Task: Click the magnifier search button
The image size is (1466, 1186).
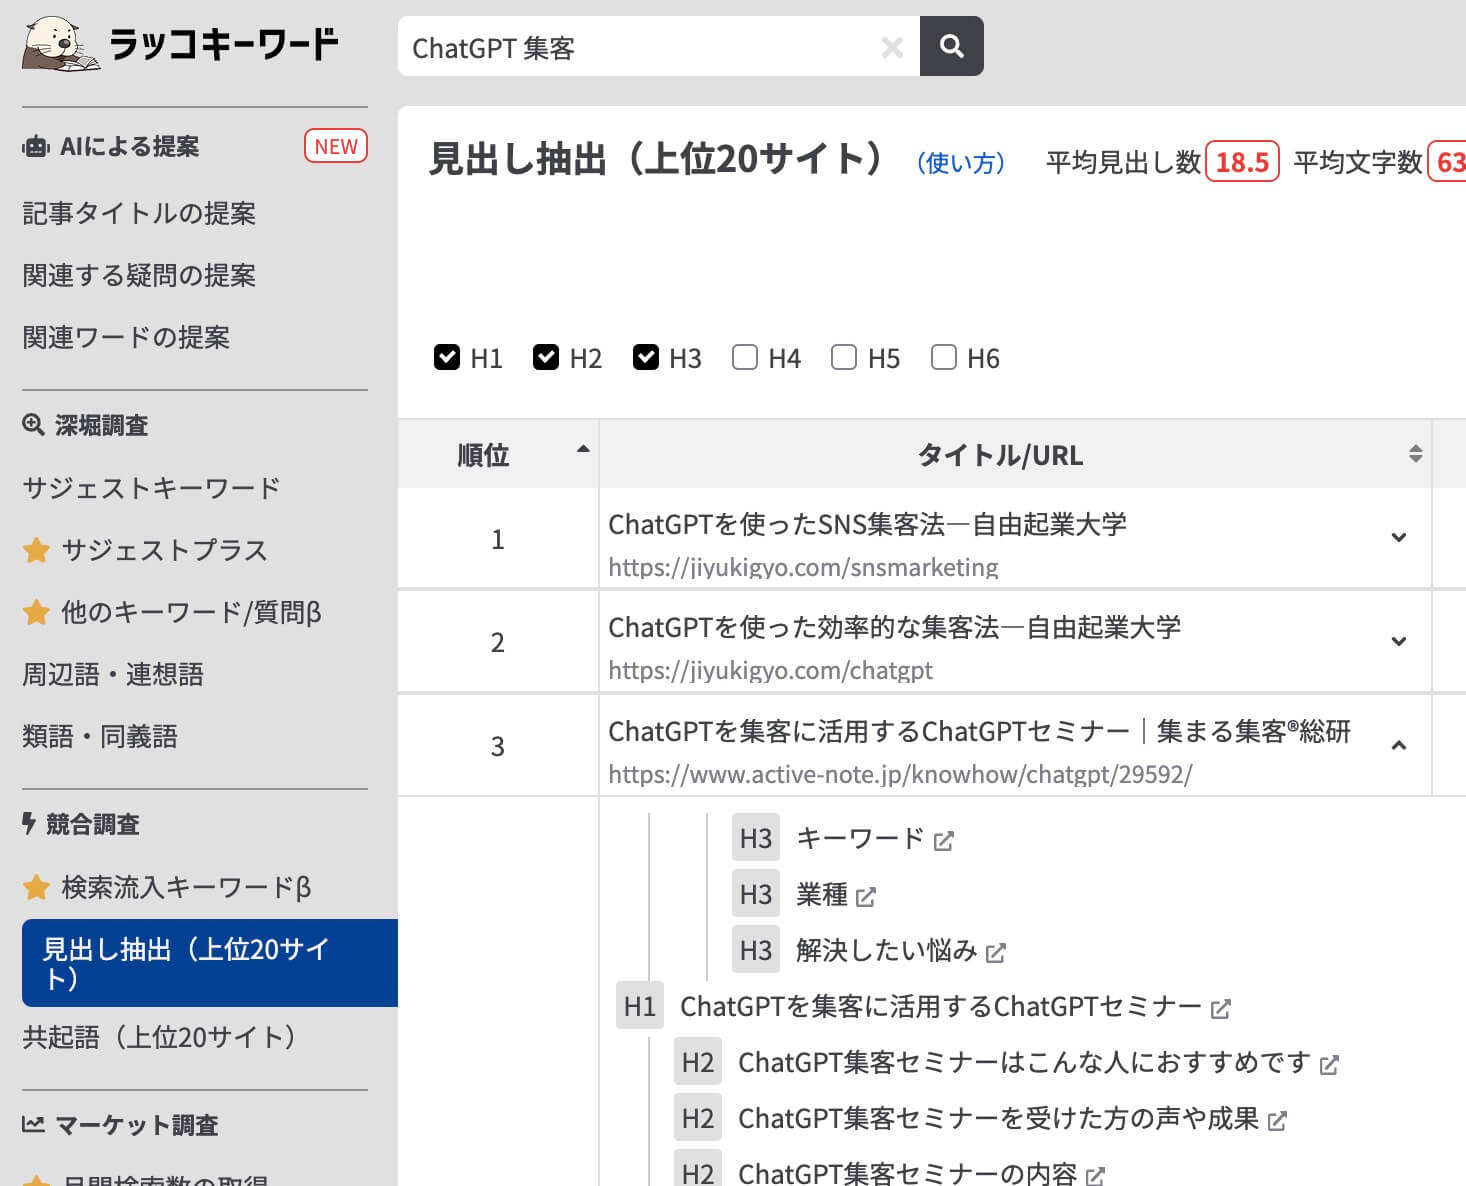Action: pos(952,46)
